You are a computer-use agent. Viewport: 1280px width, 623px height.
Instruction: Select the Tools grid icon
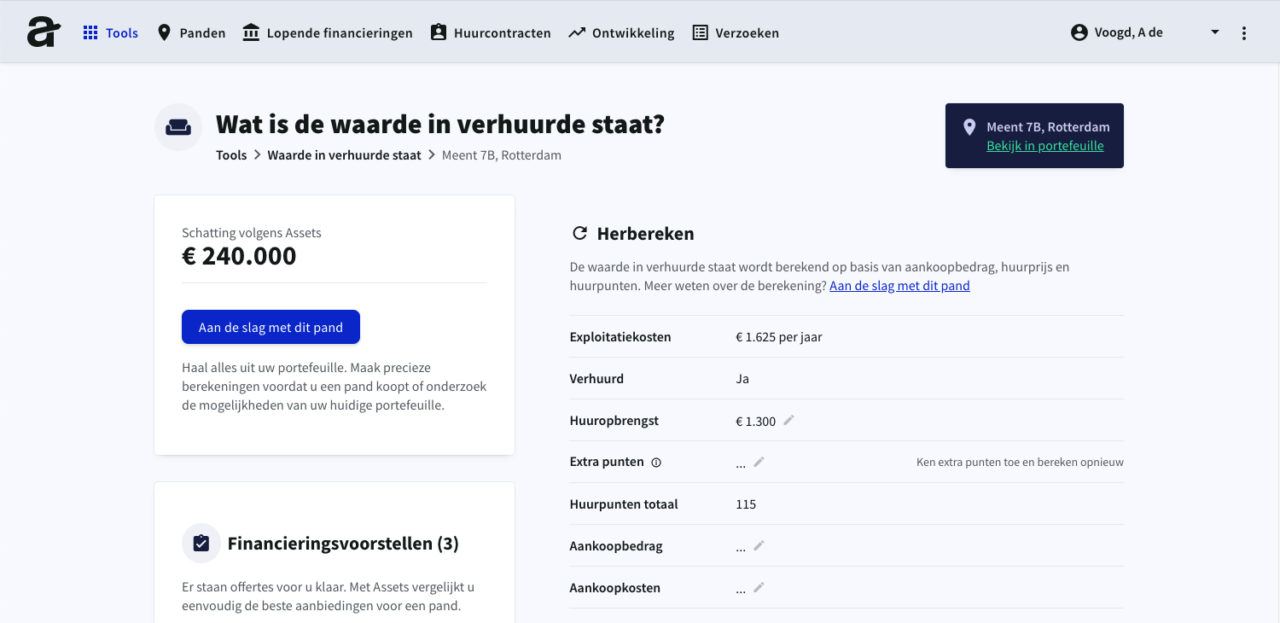(x=90, y=31)
